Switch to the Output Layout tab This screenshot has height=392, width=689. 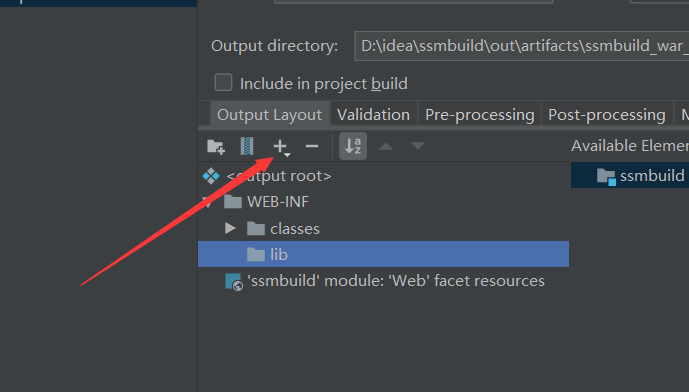tap(269, 115)
